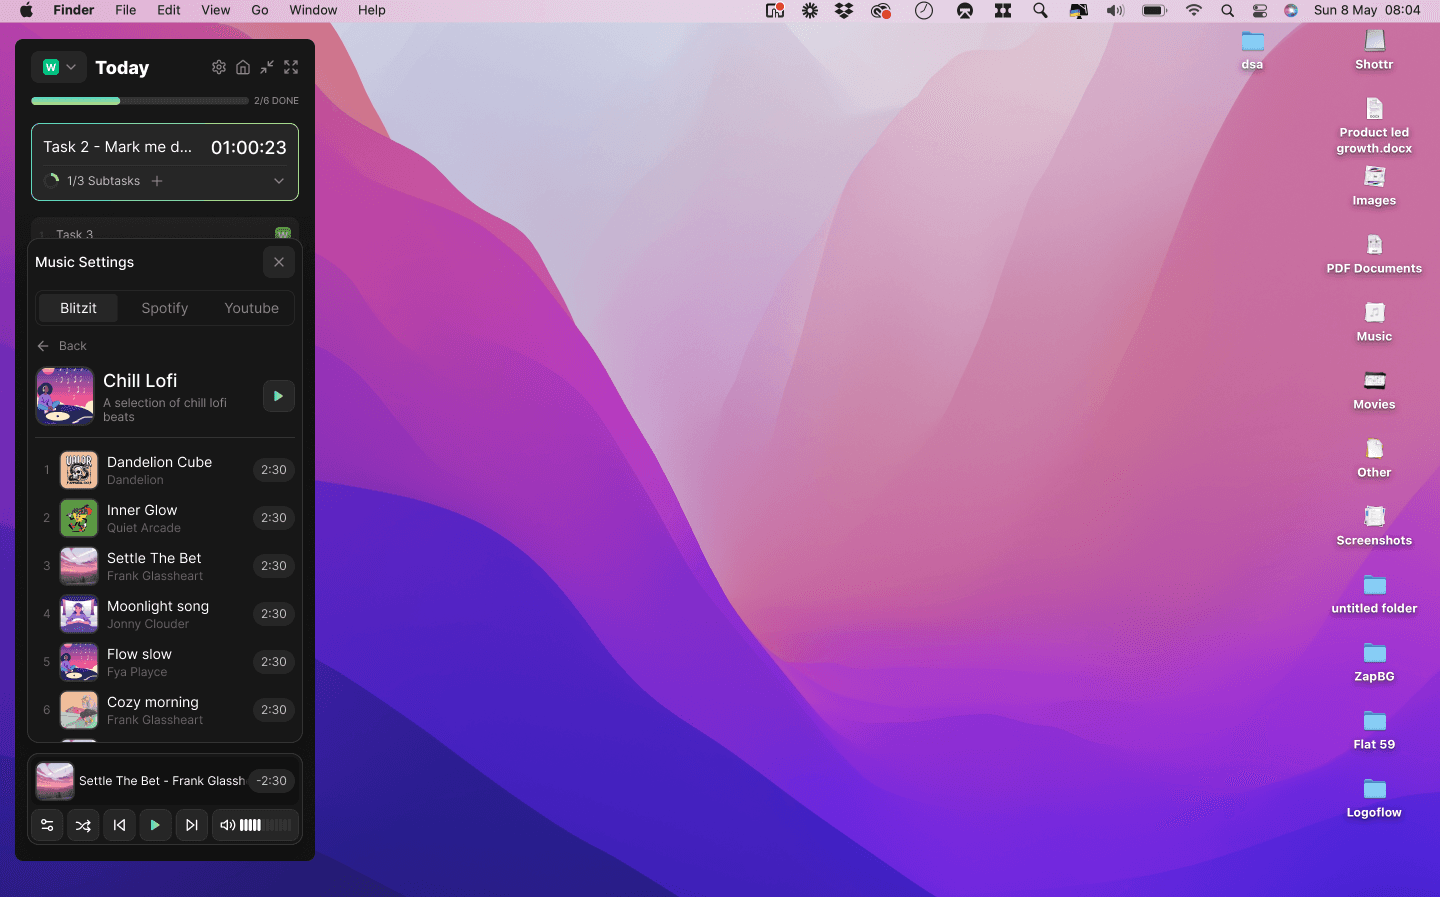Collapse the widget using the shrink arrows icon
This screenshot has width=1440, height=897.
[x=267, y=67]
